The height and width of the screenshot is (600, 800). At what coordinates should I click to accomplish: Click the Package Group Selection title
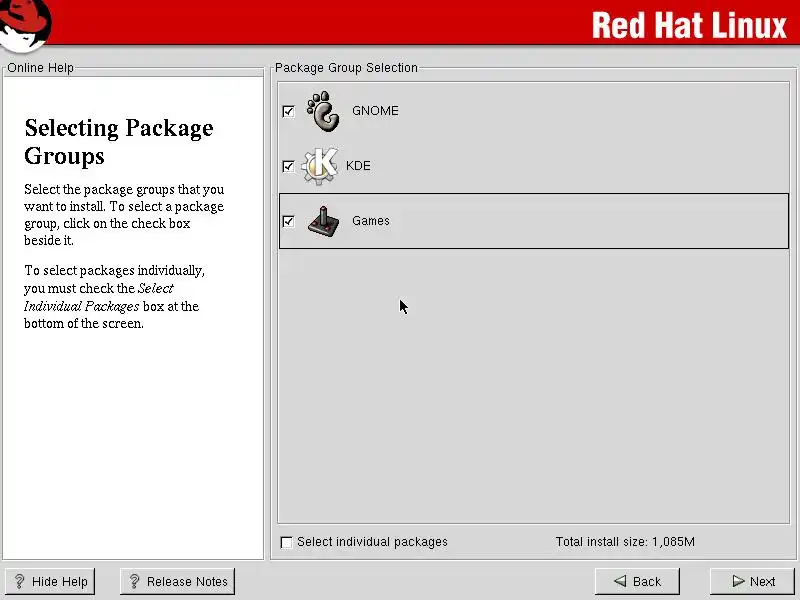(x=346, y=68)
